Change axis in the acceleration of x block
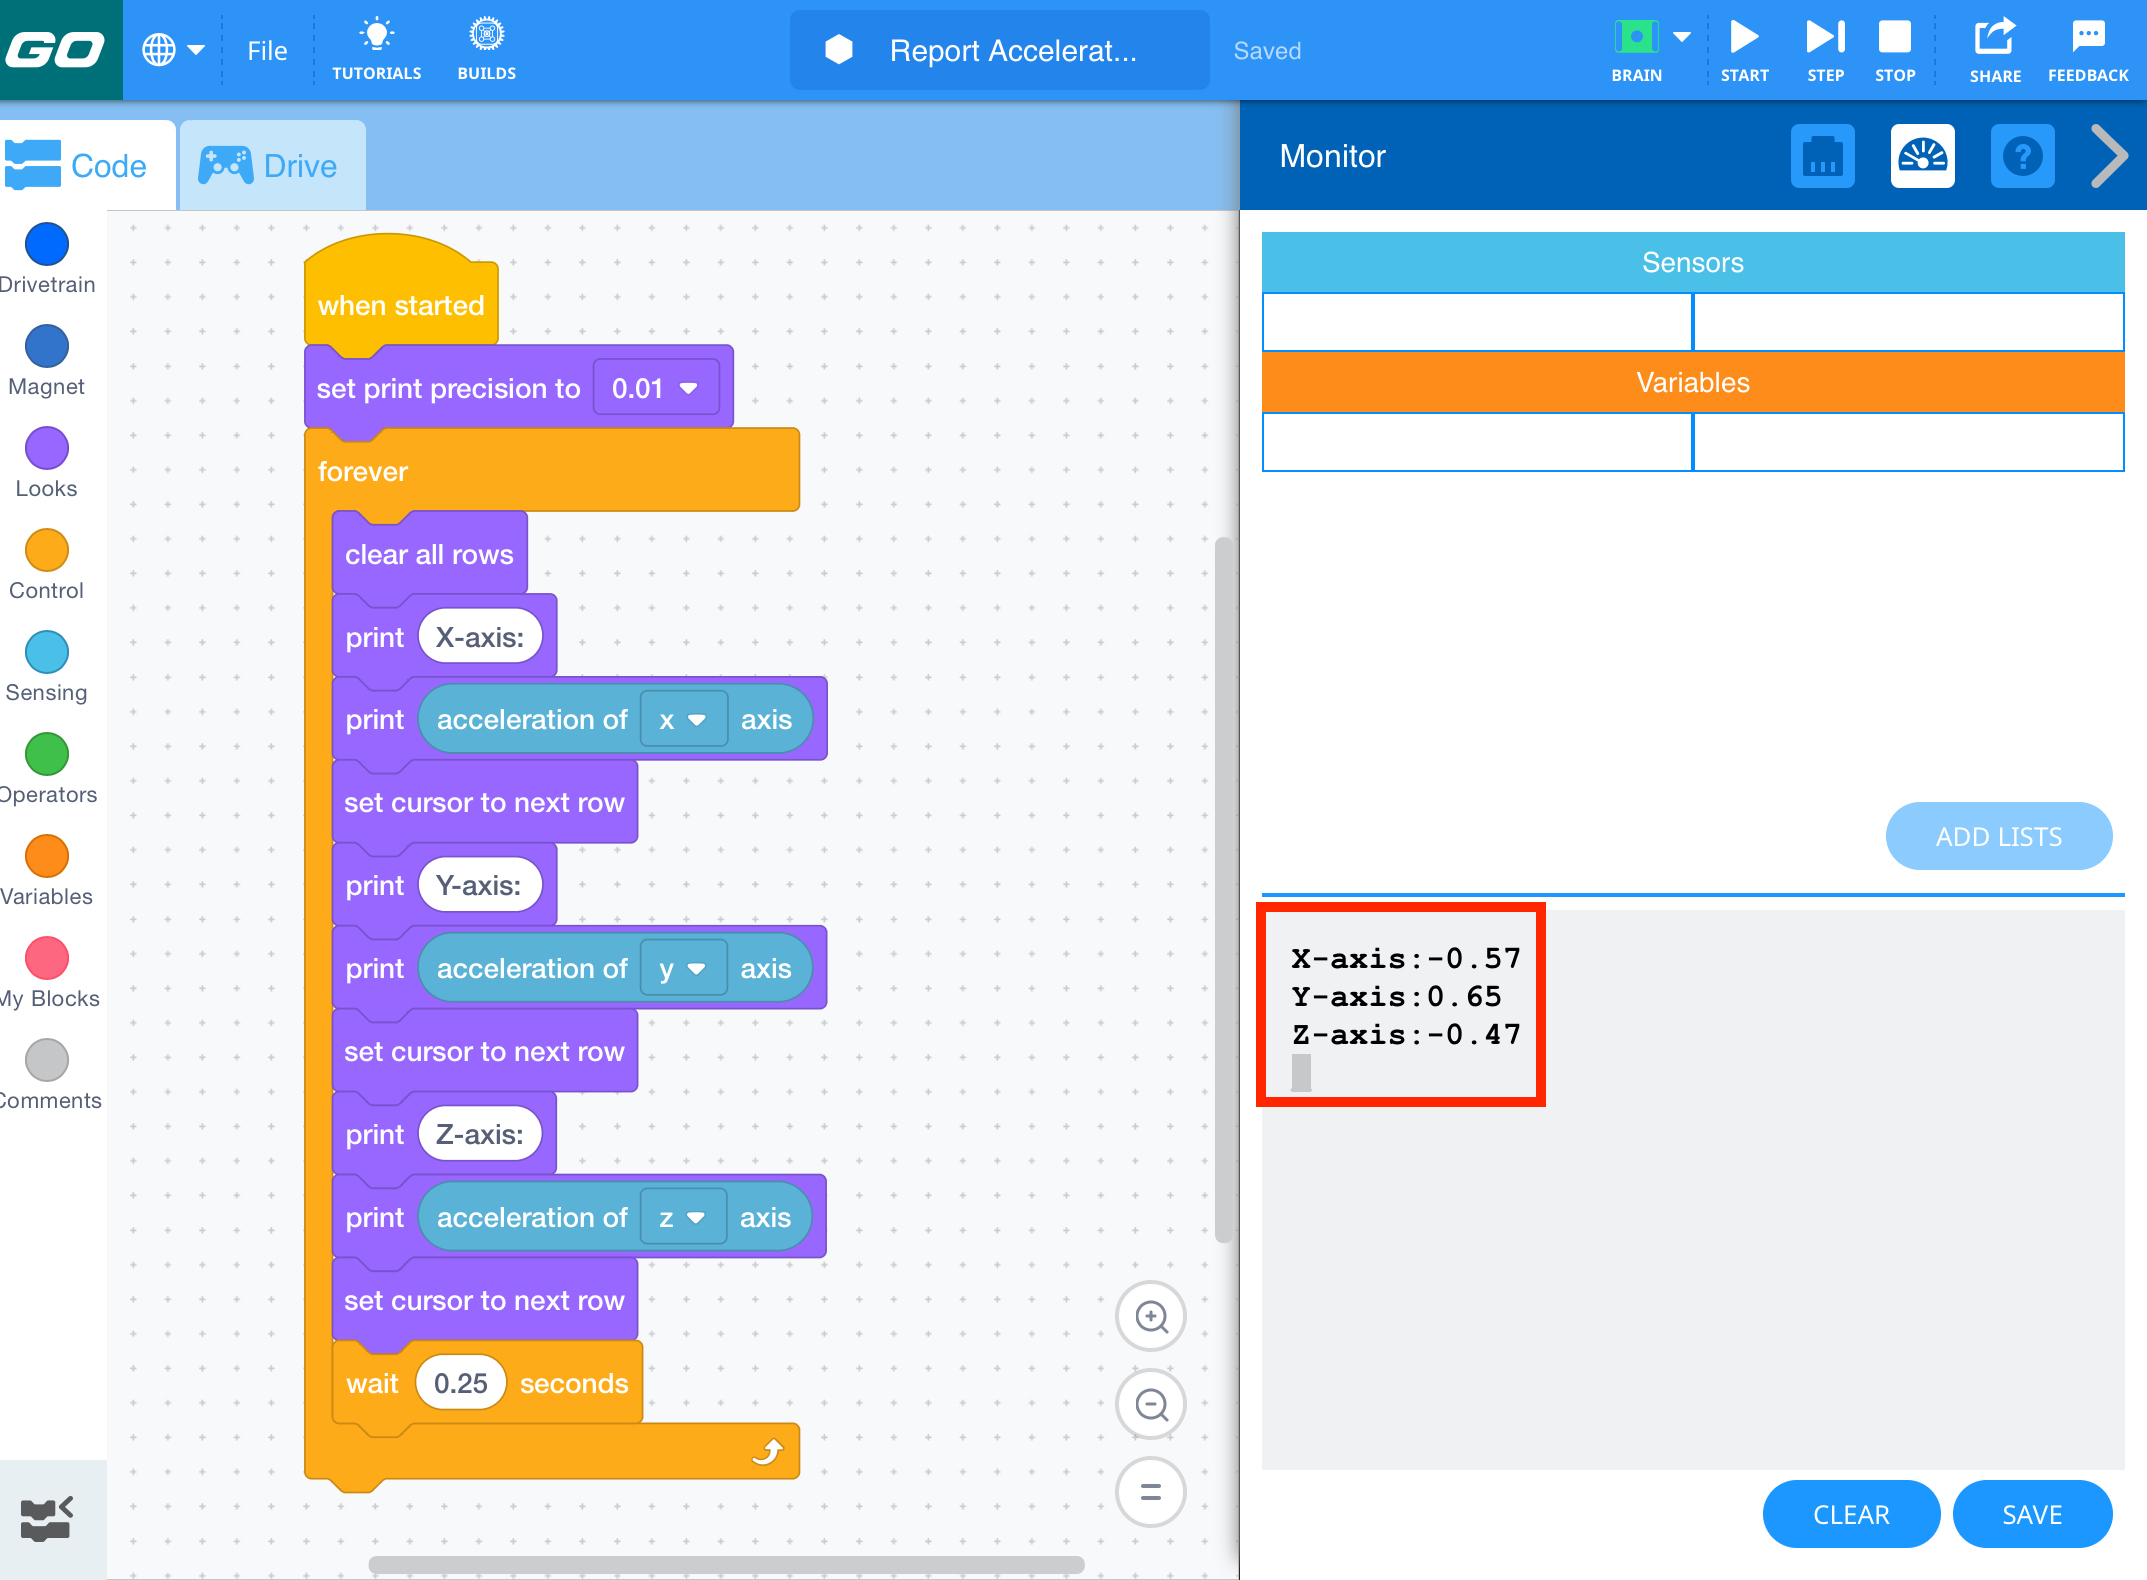The image size is (2147, 1580). pos(684,719)
